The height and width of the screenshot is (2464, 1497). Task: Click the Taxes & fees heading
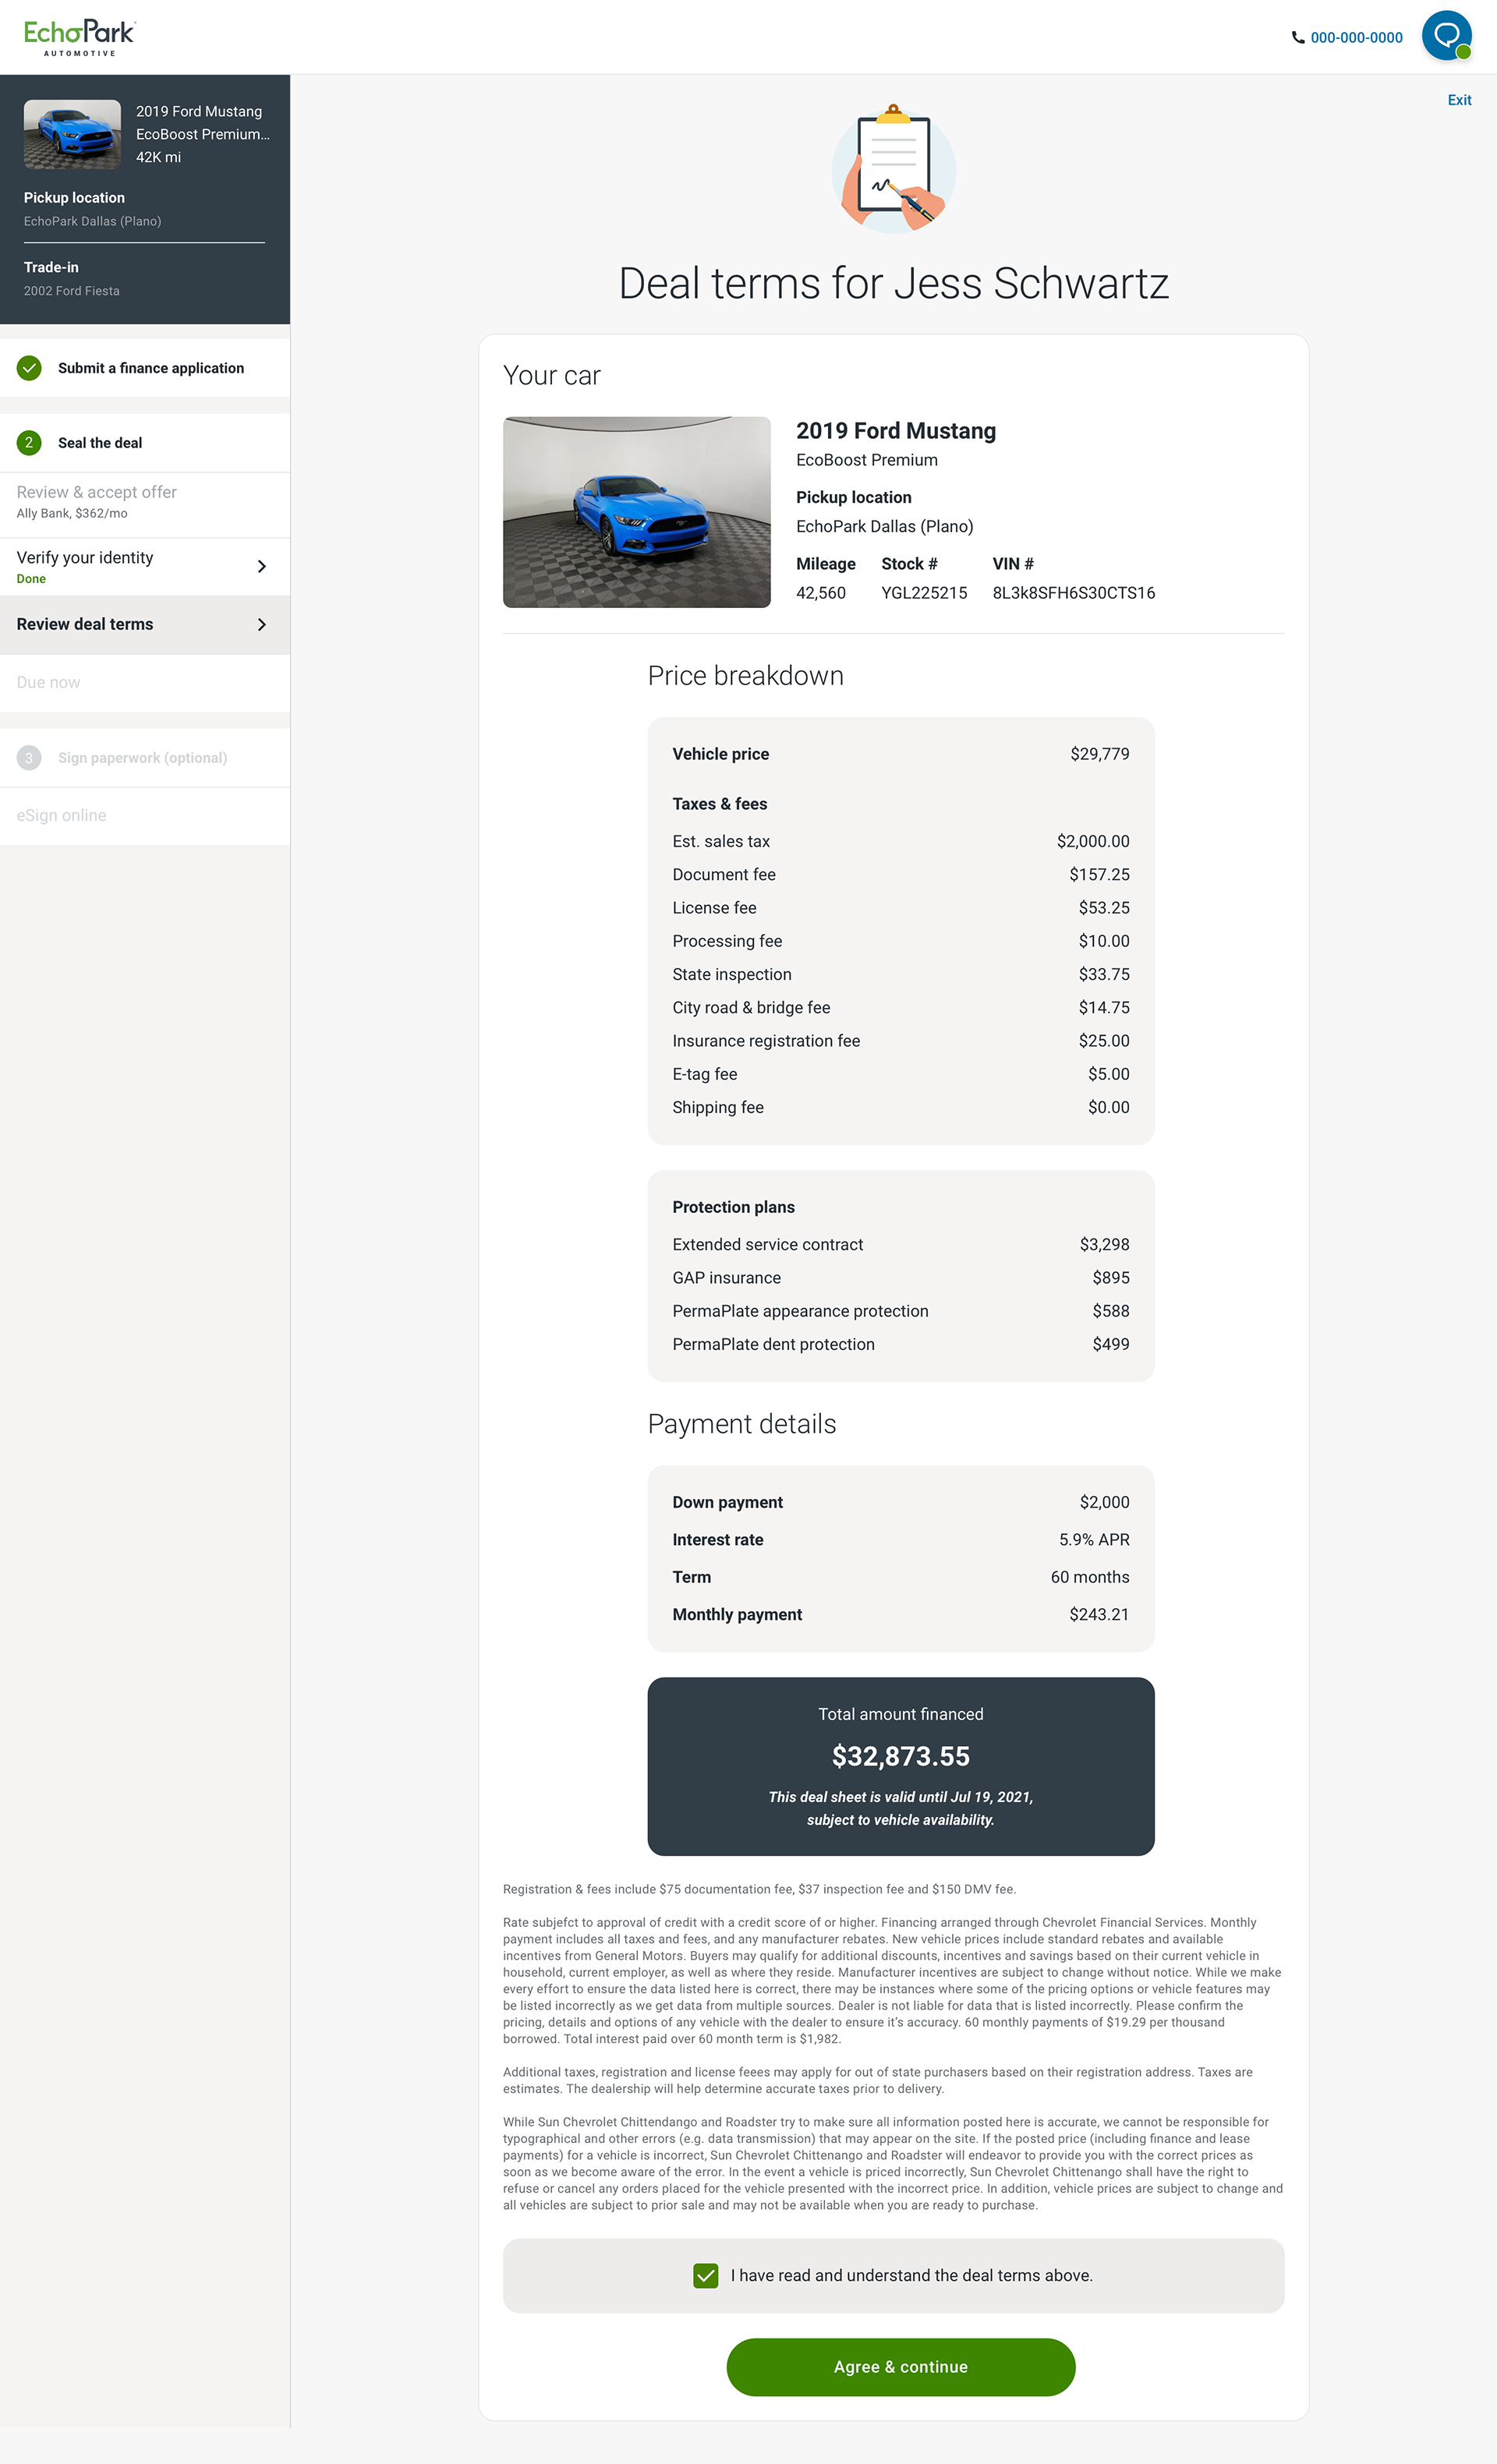tap(720, 804)
